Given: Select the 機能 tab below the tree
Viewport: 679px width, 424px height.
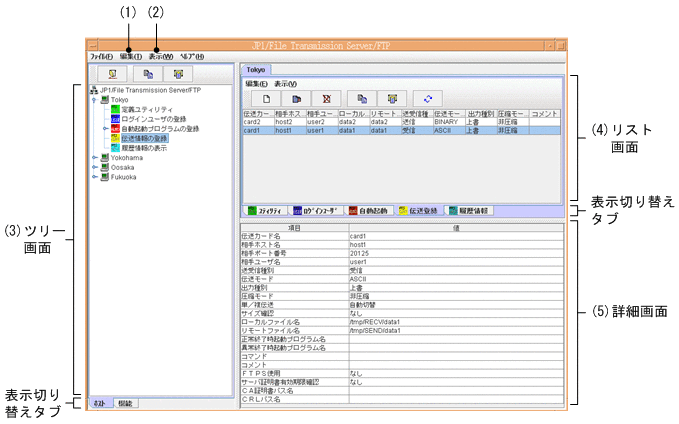Looking at the screenshot, I should pyautogui.click(x=126, y=403).
